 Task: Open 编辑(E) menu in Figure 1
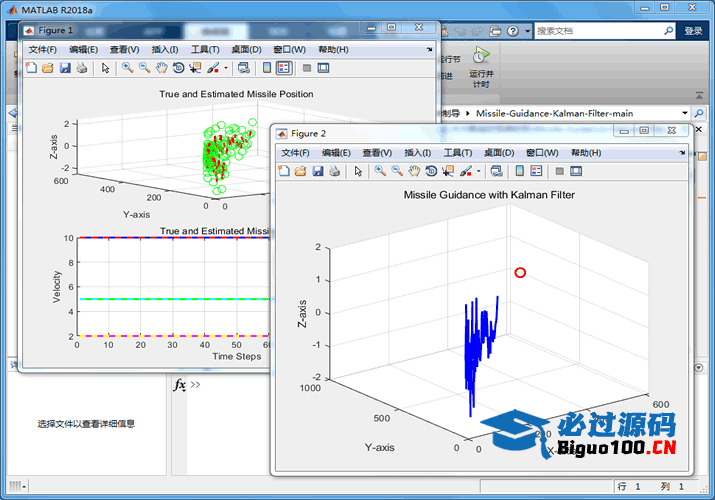point(83,50)
